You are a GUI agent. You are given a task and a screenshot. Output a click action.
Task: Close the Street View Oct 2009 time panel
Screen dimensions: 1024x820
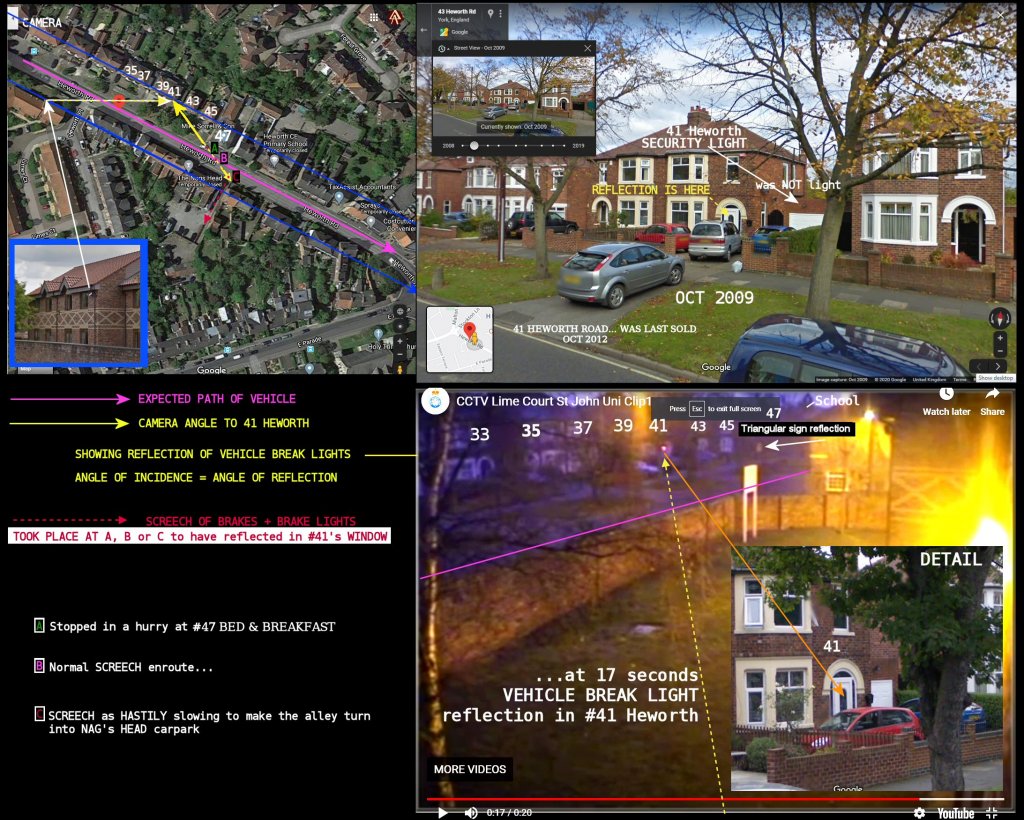(x=588, y=47)
